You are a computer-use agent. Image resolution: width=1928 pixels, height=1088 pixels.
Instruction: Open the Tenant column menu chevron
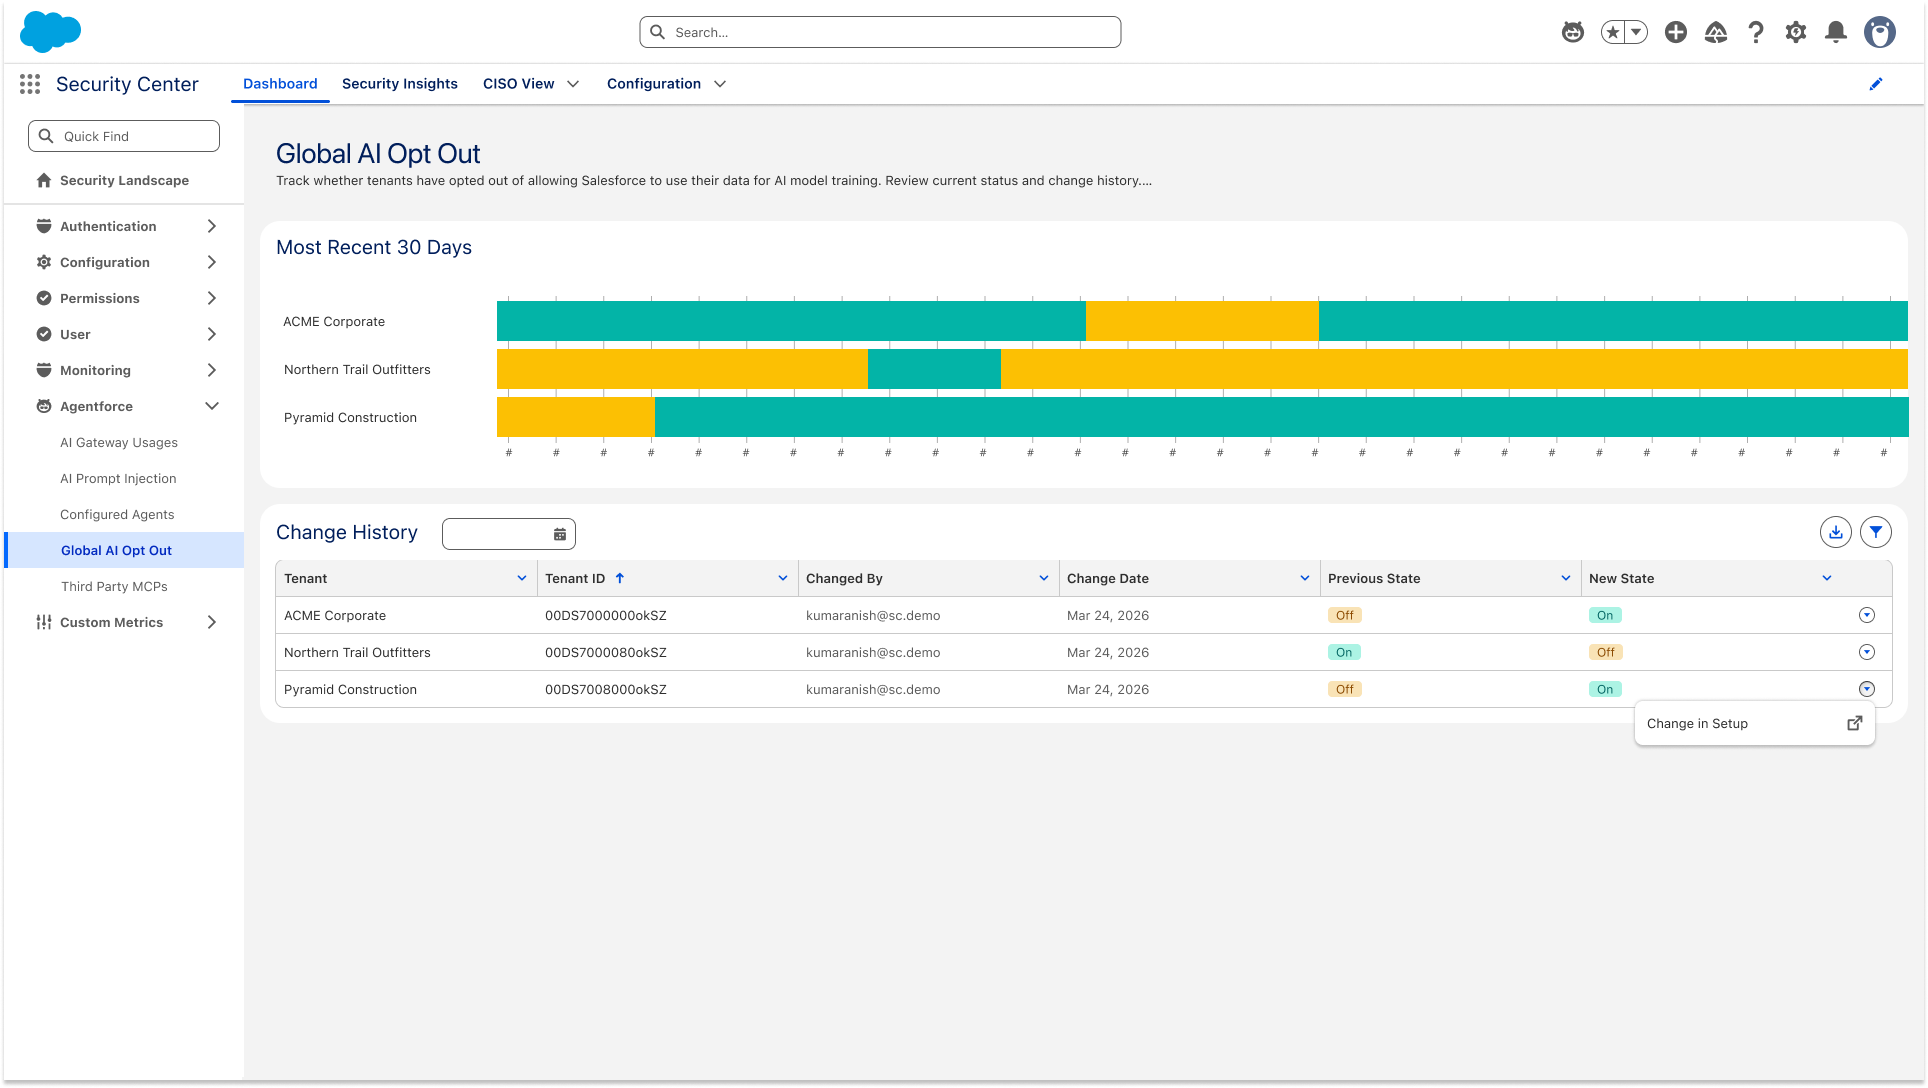point(522,579)
